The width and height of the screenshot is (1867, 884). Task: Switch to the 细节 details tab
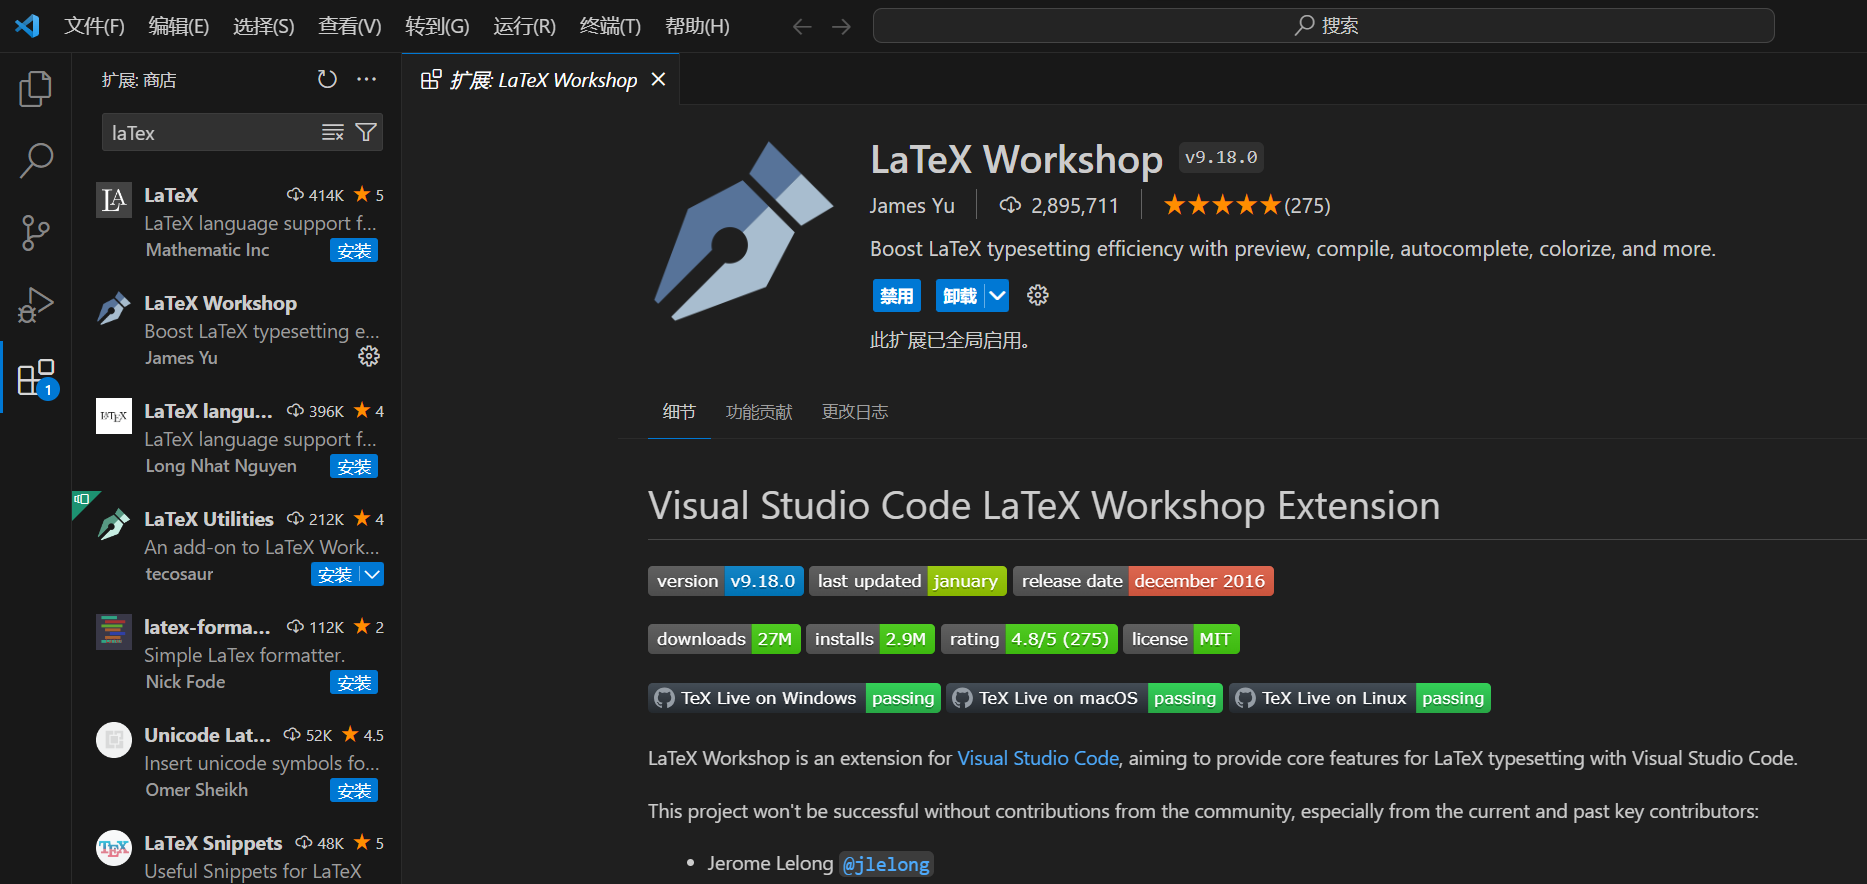click(x=679, y=412)
